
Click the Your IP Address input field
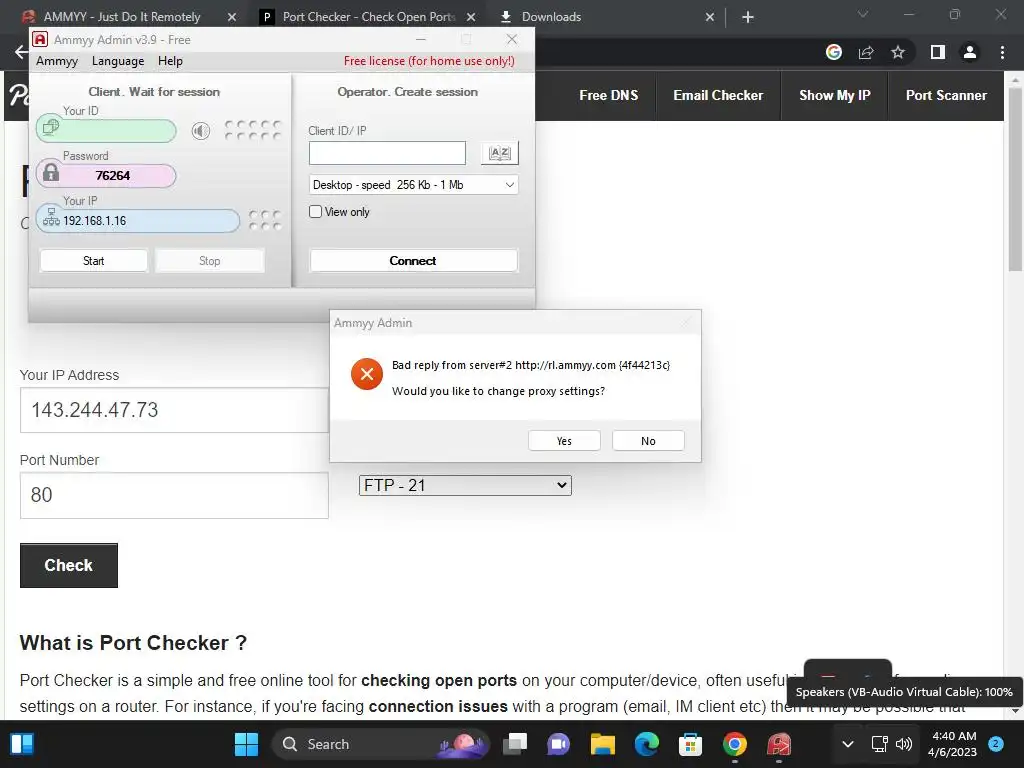174,410
